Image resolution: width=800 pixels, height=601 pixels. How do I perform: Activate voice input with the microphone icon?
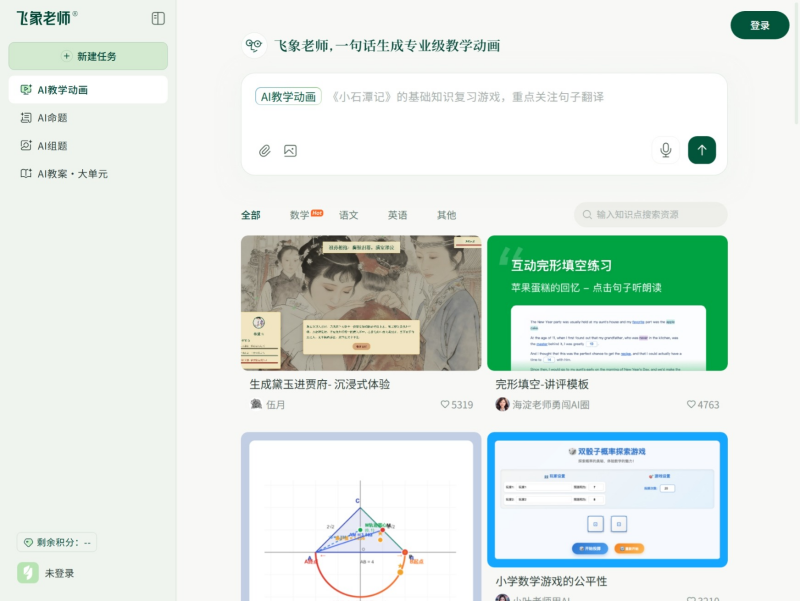pos(664,150)
